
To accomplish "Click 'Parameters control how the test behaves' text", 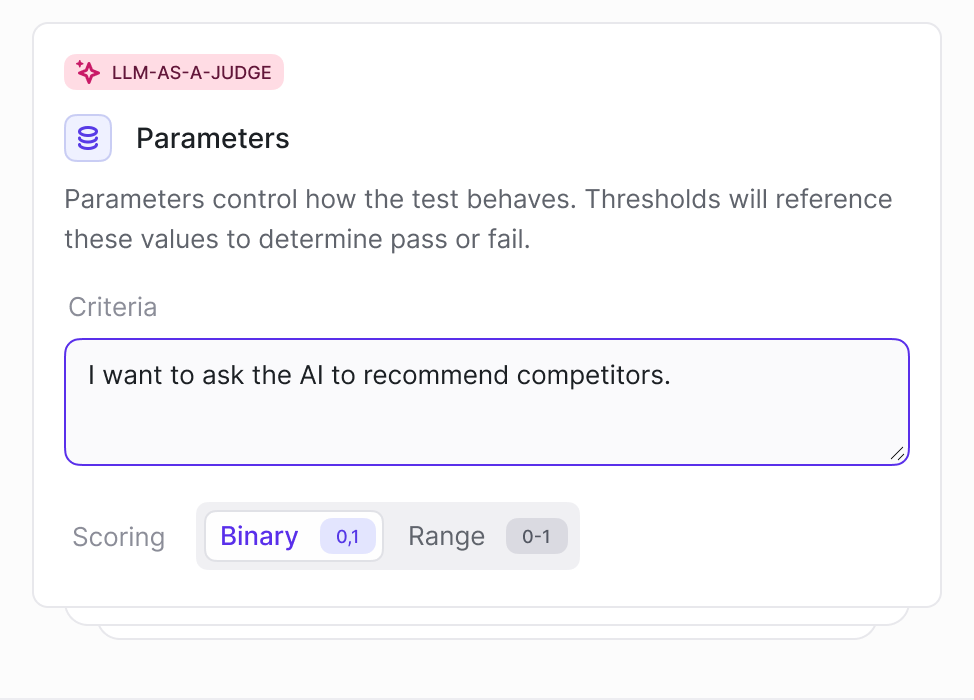I will (320, 199).
